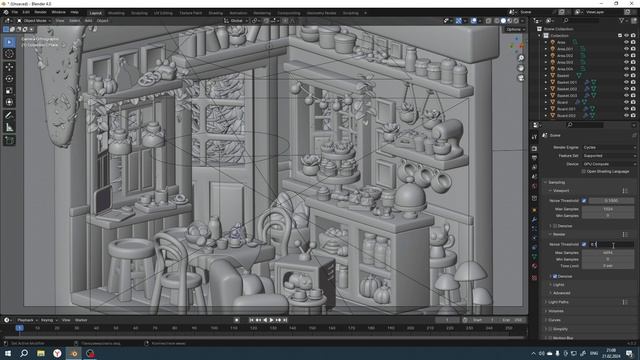Select the Select Box tool in the toolbar
This screenshot has height=360, width=640.
pos(9,42)
